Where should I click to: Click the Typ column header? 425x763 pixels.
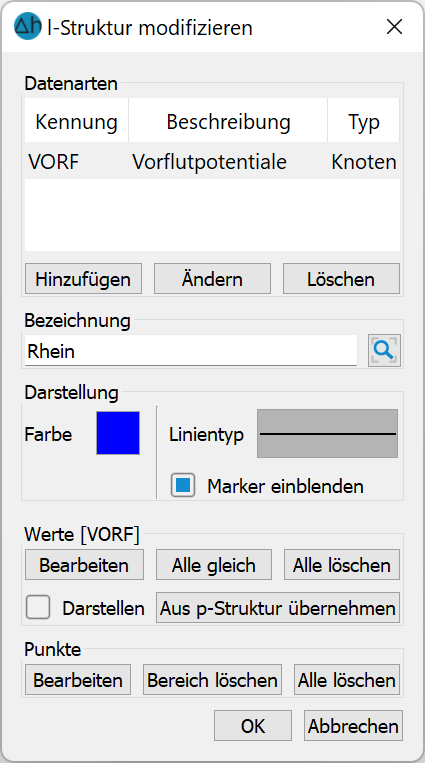click(364, 122)
